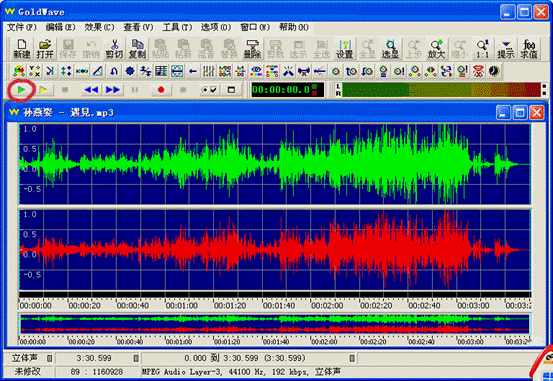Open the dropdown icon beside 3:30.599 length
This screenshot has width=553, height=381.
pyautogui.click(x=136, y=358)
